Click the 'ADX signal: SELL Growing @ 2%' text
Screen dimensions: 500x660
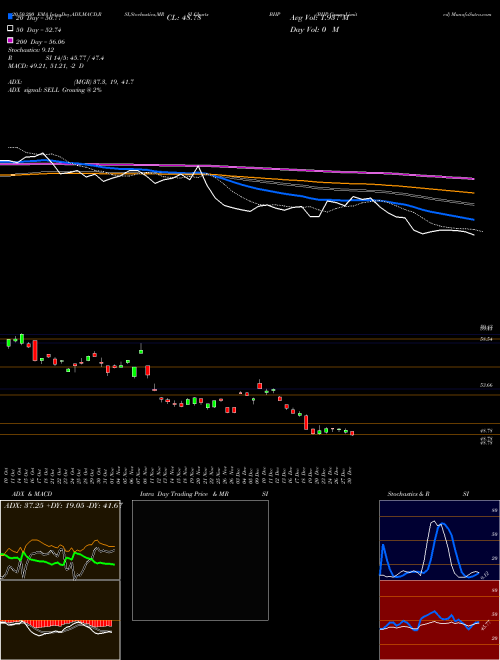[55, 90]
